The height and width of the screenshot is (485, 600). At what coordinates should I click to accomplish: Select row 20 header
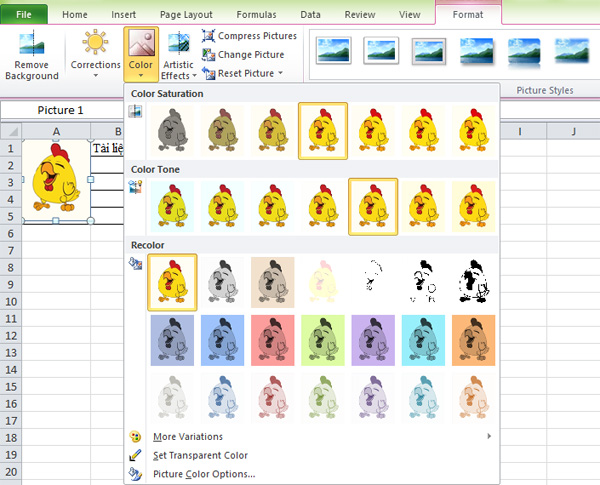11,472
